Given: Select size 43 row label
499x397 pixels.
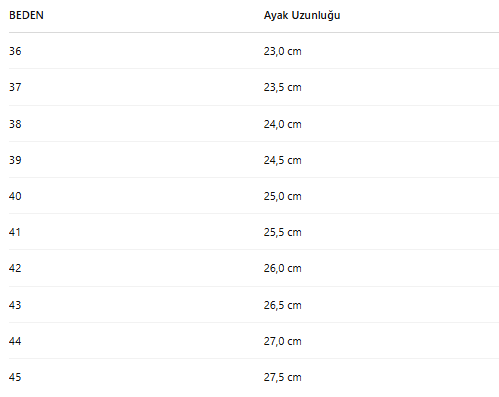Looking at the screenshot, I should (x=15, y=305).
